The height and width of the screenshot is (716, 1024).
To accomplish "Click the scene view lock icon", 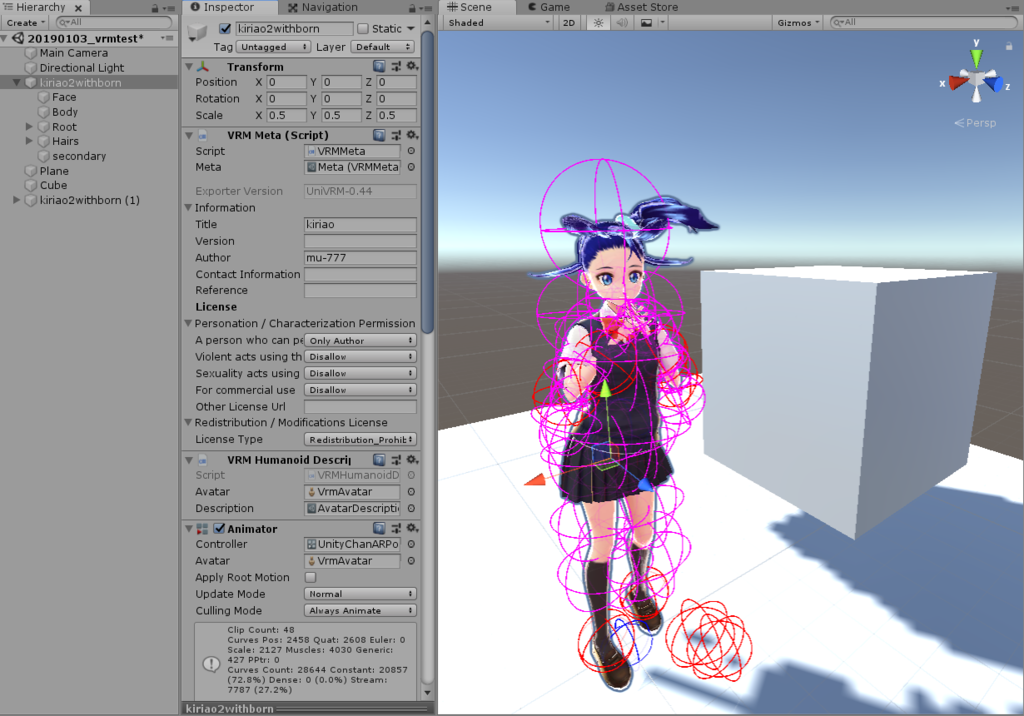I will pyautogui.click(x=1009, y=46).
